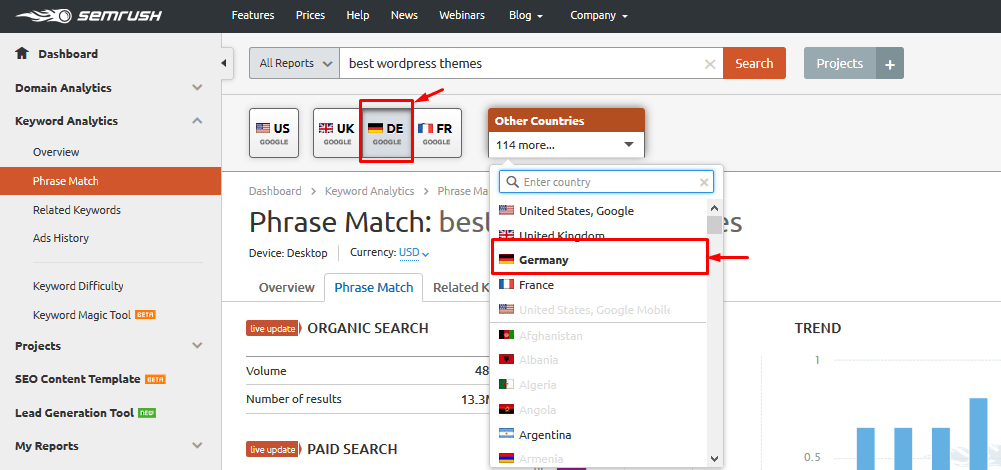Open the 114 more countries dropdown
Image resolution: width=1001 pixels, height=470 pixels.
pyautogui.click(x=566, y=145)
